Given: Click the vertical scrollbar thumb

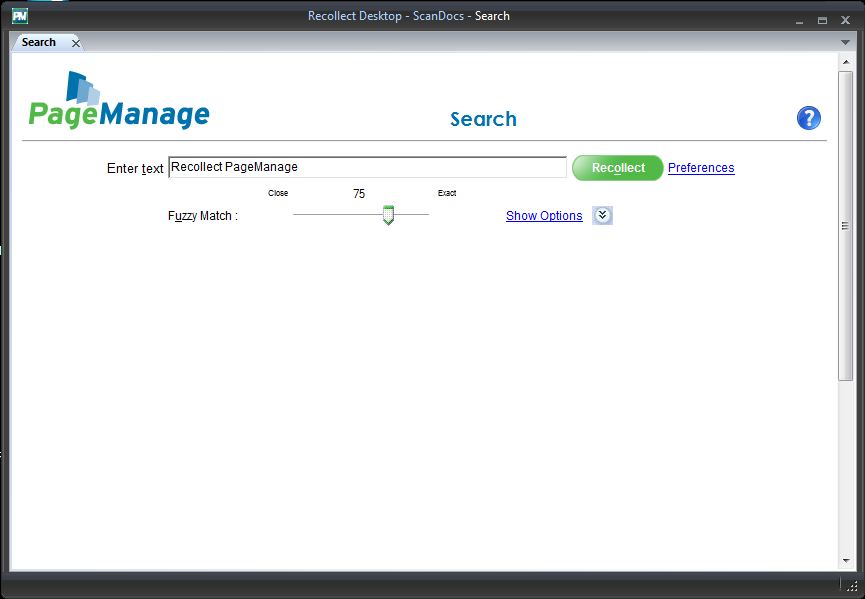Looking at the screenshot, I should (845, 225).
